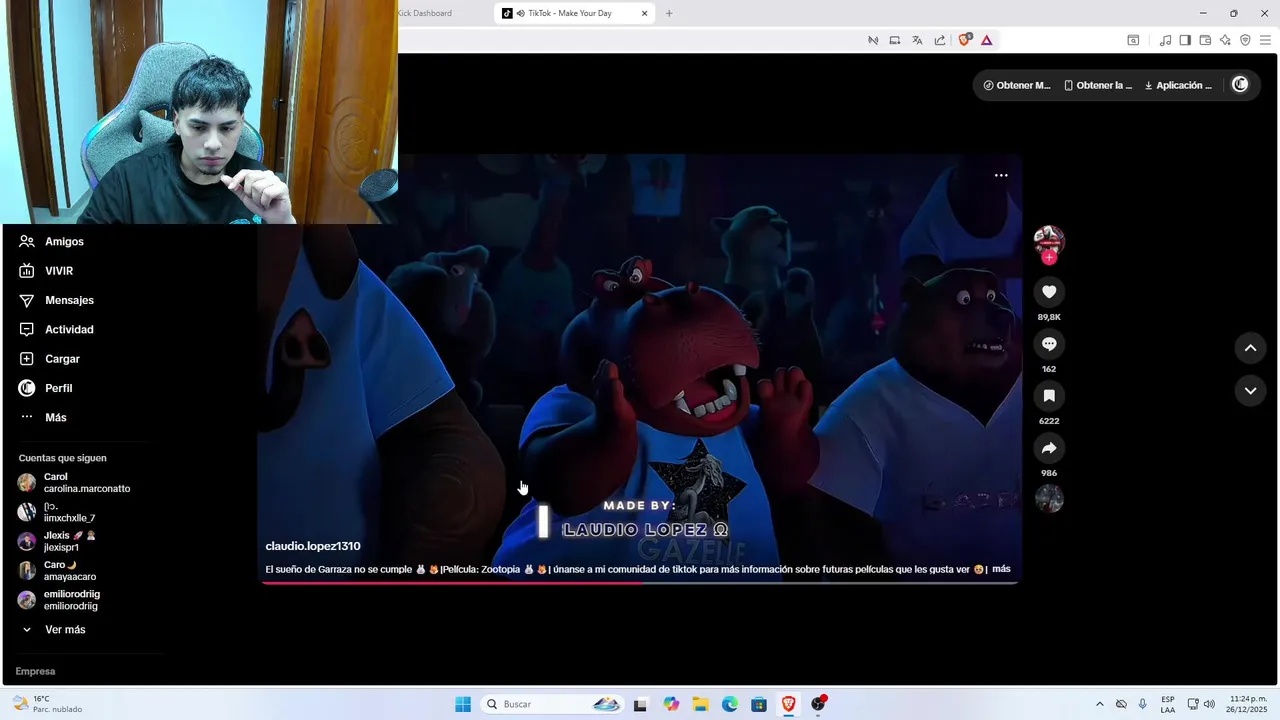Click the Obtener M... coins button
The width and height of the screenshot is (1280, 720).
[1017, 85]
